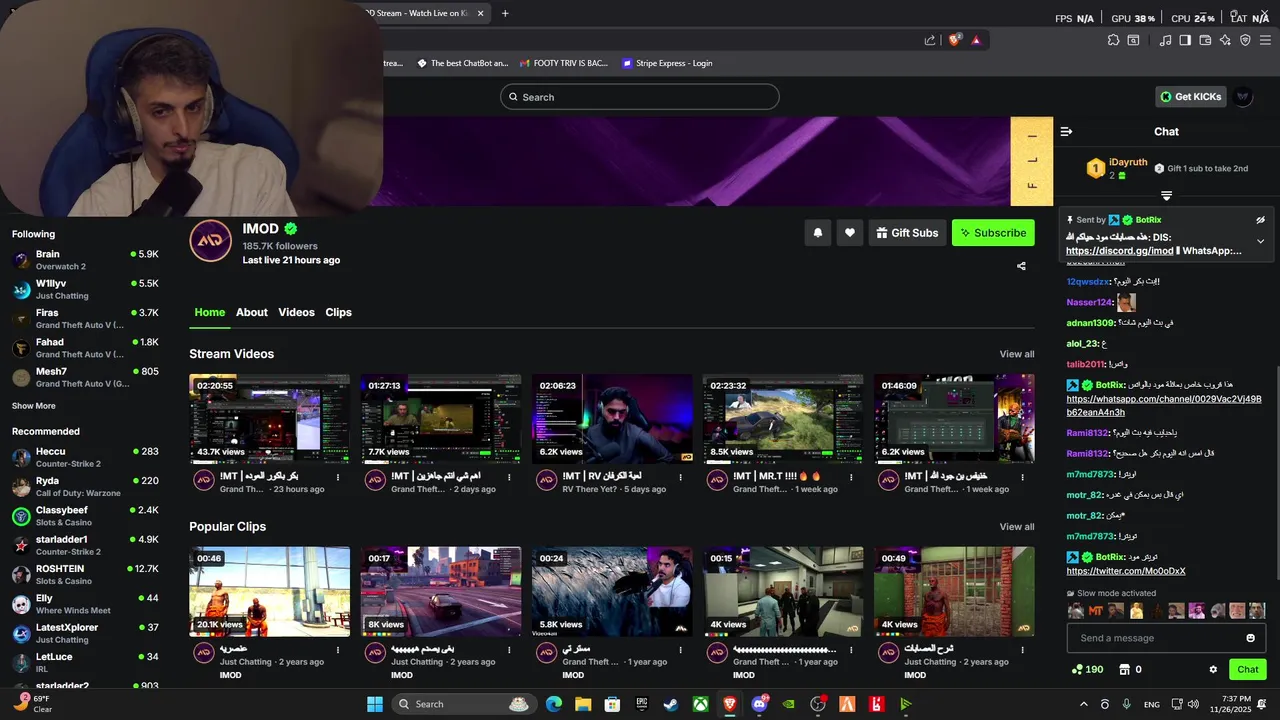The width and height of the screenshot is (1280, 720).
Task: Click green Chat send button
Action: [x=1248, y=669]
